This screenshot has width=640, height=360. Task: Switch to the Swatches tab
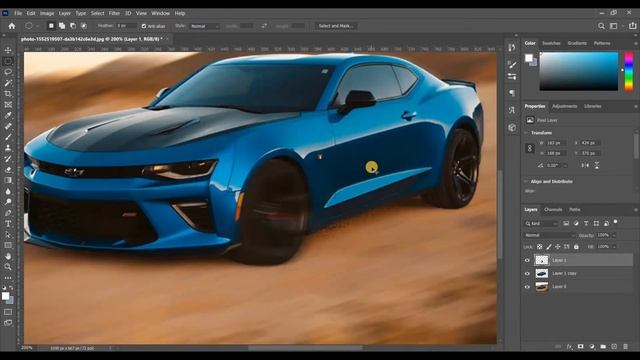click(551, 43)
